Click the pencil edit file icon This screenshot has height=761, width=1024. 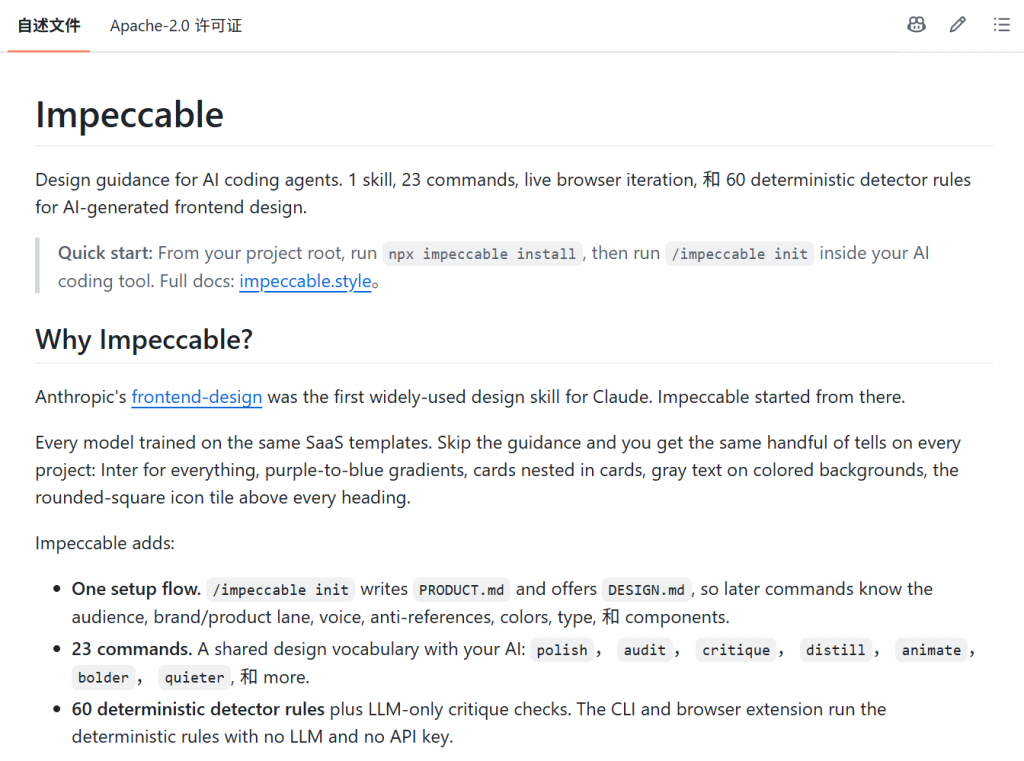point(957,25)
